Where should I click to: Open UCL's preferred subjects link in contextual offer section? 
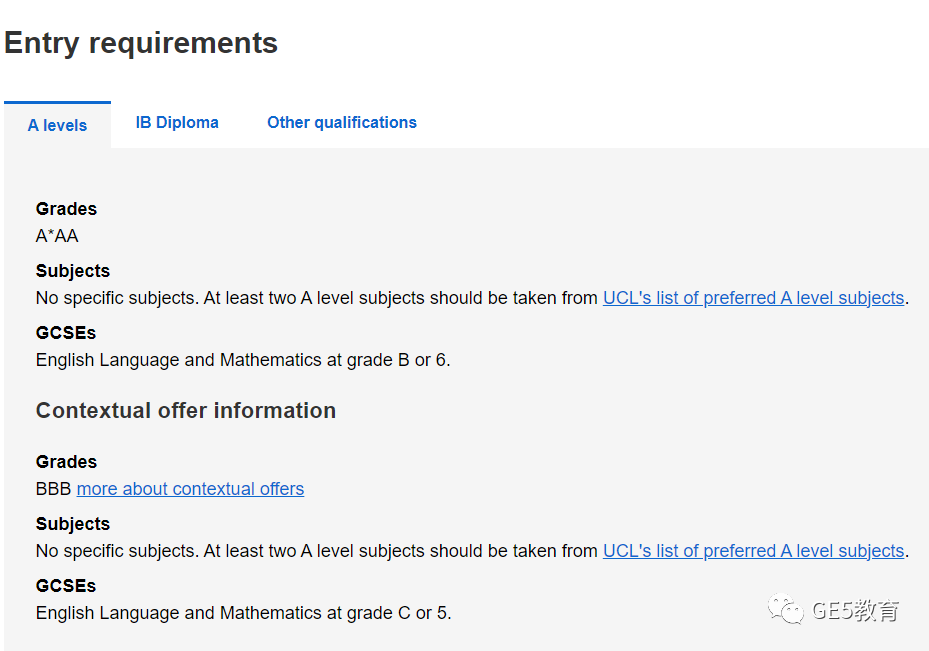coord(754,551)
